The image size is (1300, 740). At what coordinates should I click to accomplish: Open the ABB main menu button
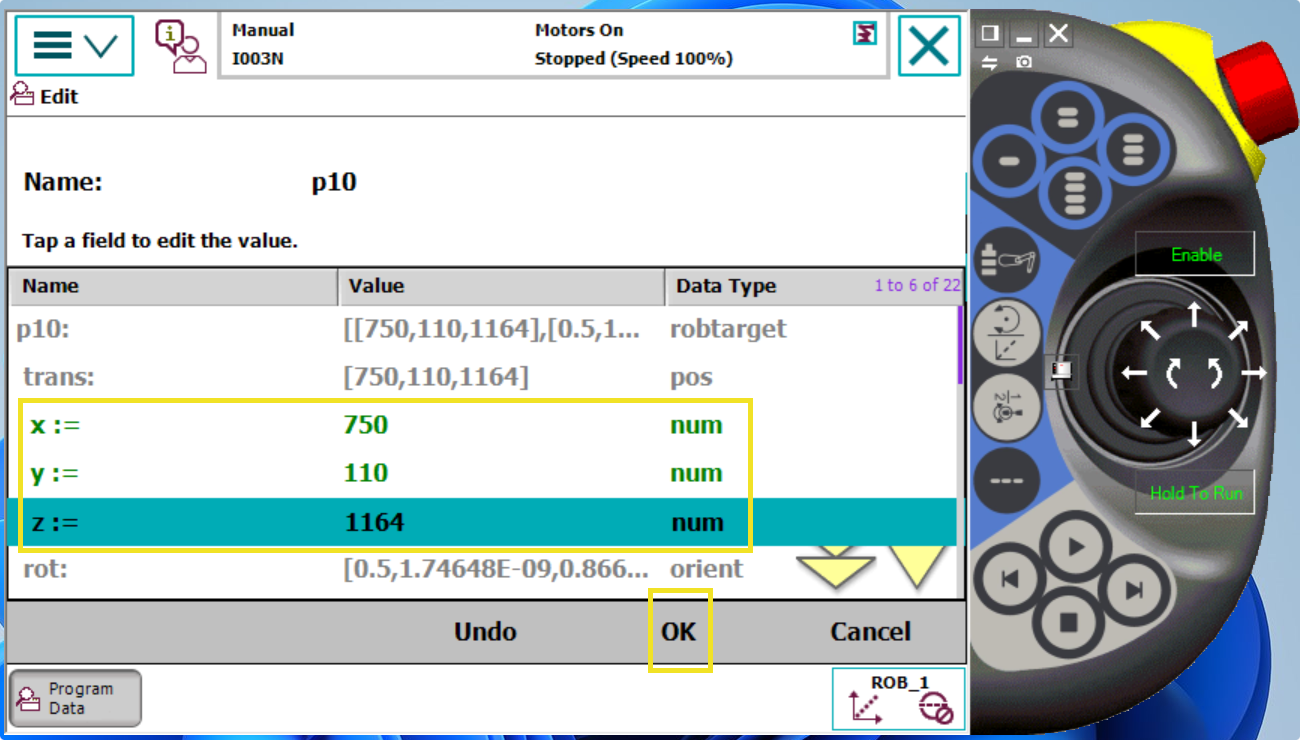coord(74,46)
